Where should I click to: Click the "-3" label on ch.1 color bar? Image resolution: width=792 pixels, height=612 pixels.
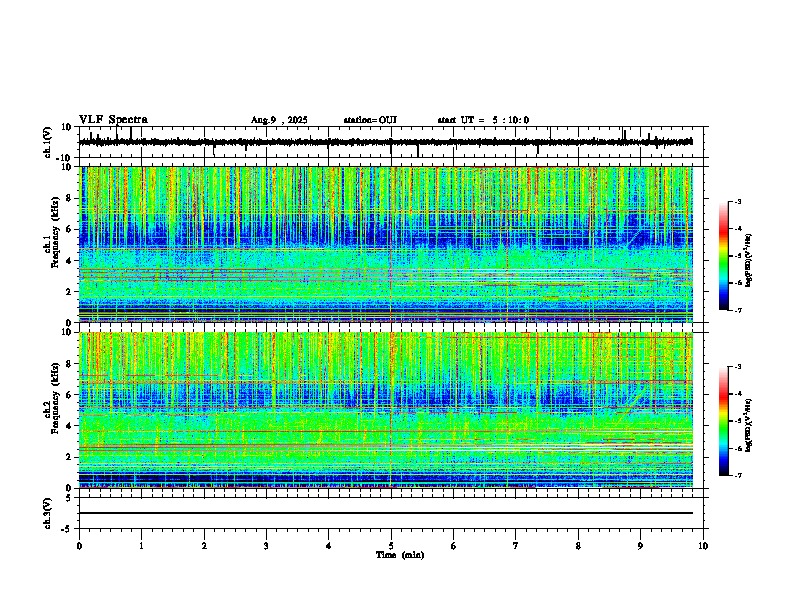(x=738, y=202)
